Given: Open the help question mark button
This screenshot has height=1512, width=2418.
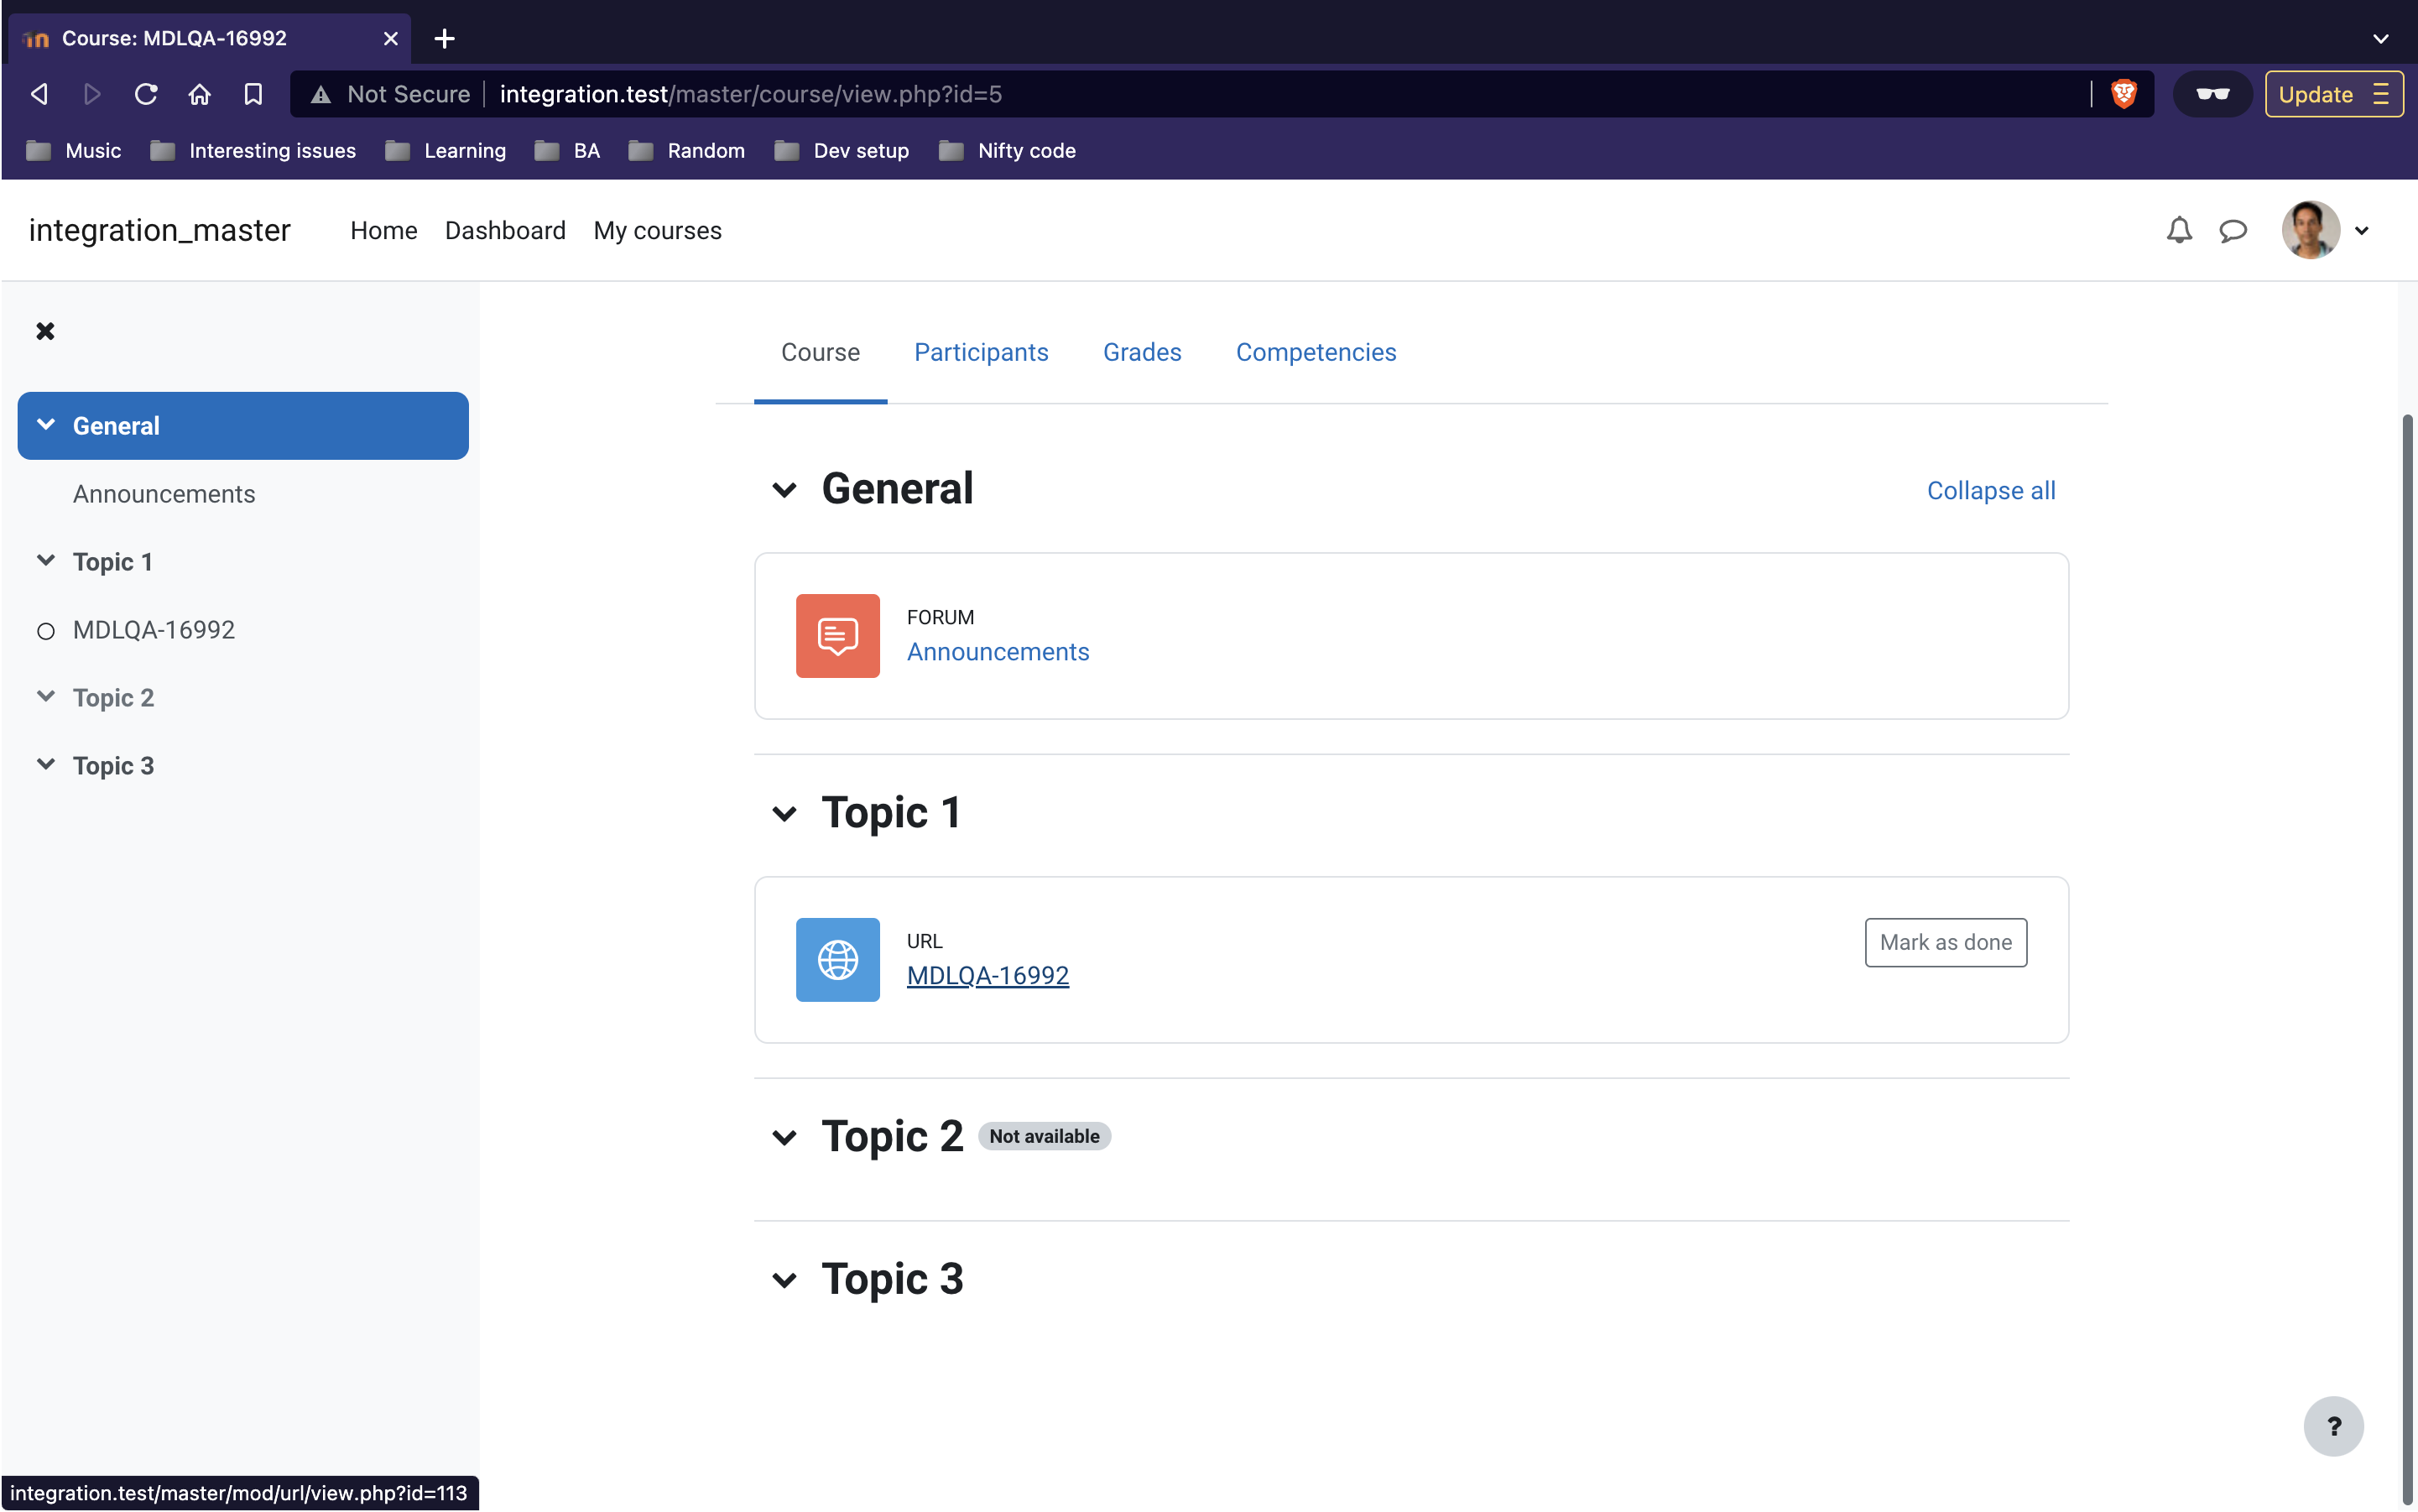Looking at the screenshot, I should coord(2333,1426).
